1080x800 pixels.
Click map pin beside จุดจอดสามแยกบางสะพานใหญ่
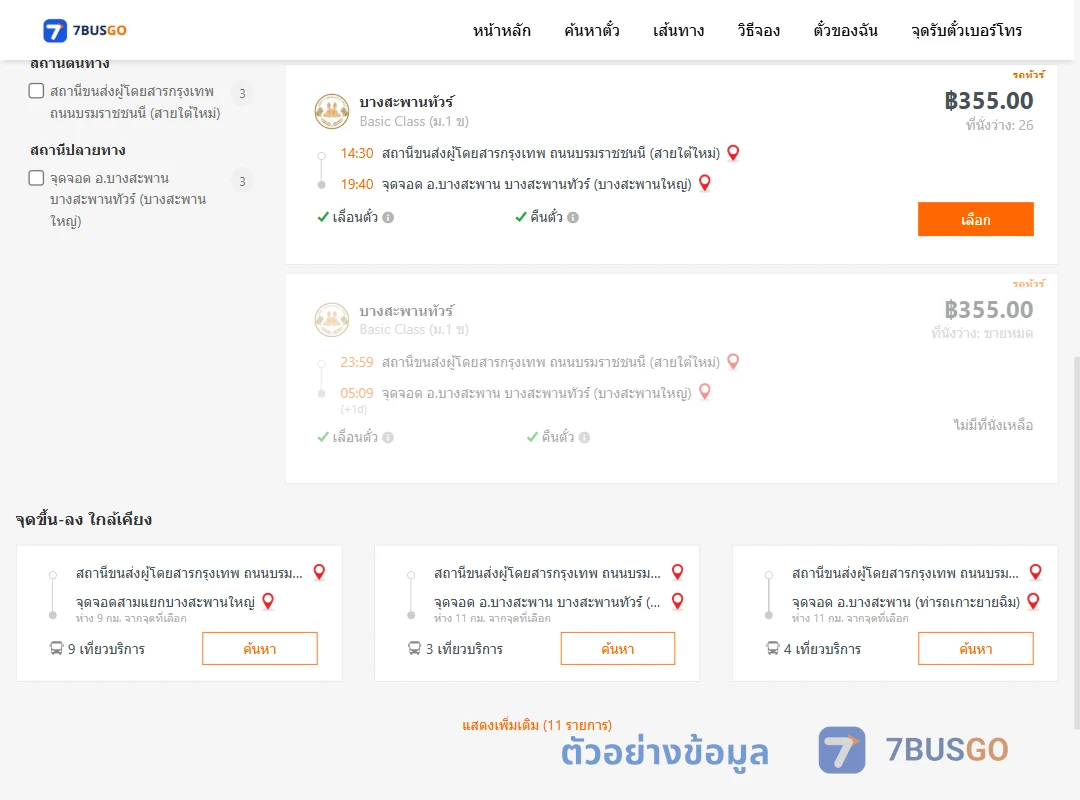268,602
